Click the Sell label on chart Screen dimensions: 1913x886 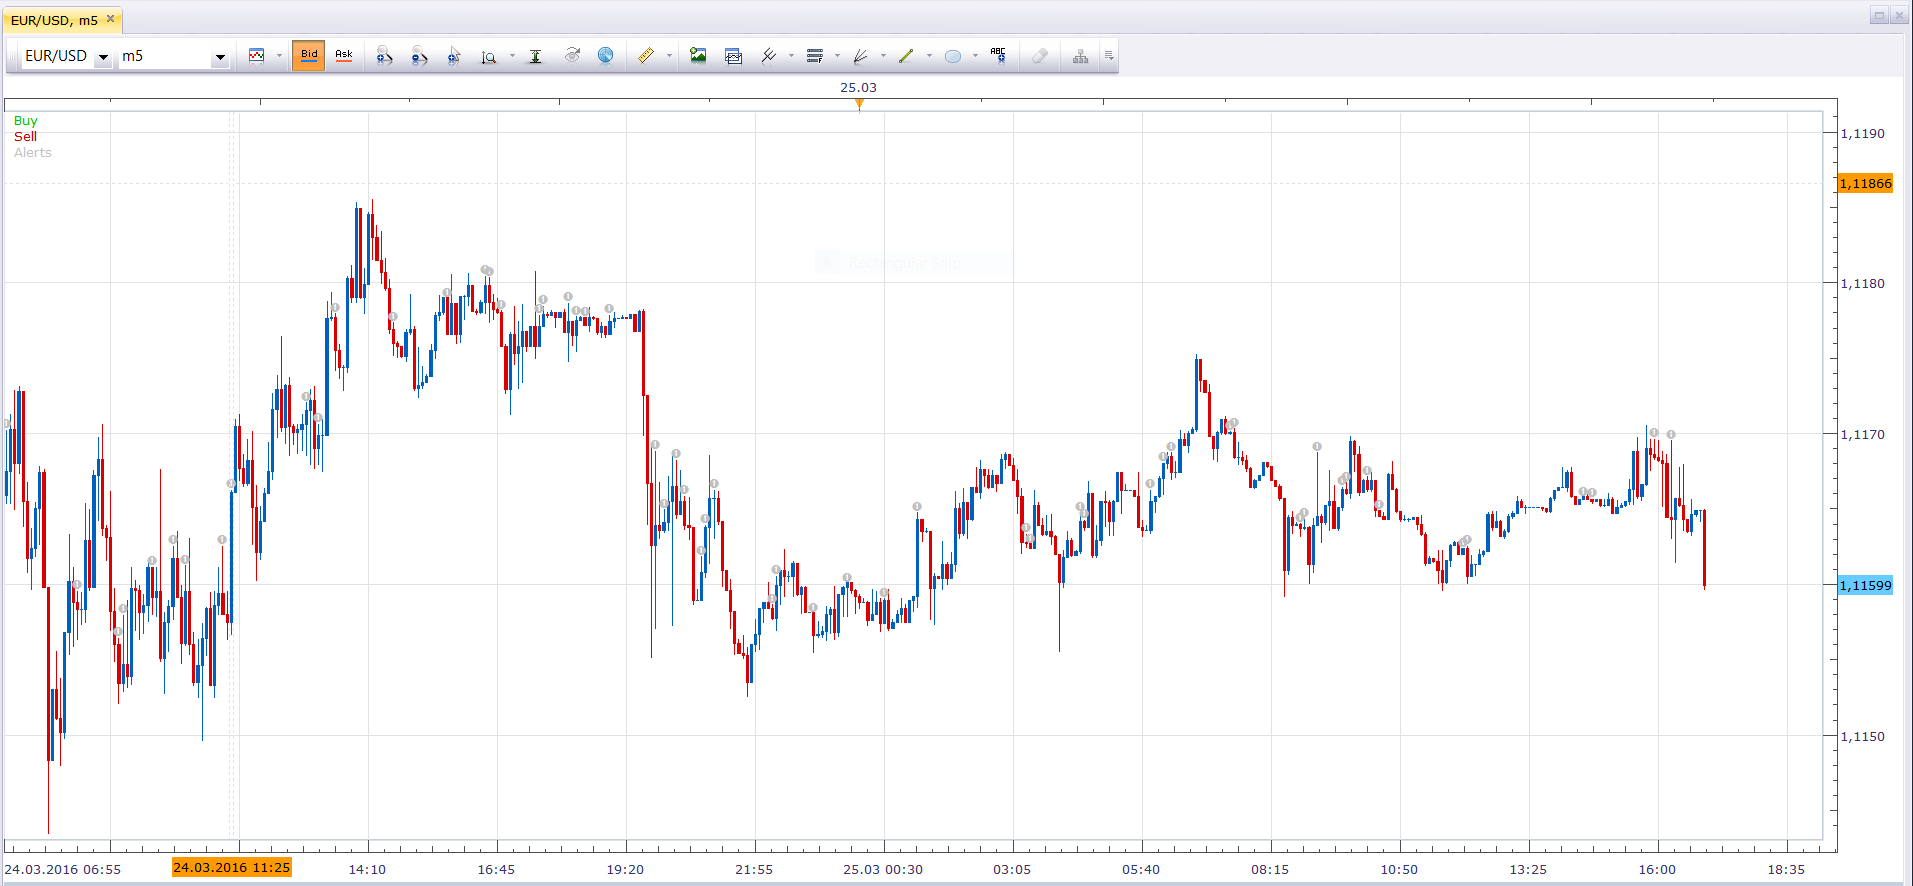click(25, 136)
